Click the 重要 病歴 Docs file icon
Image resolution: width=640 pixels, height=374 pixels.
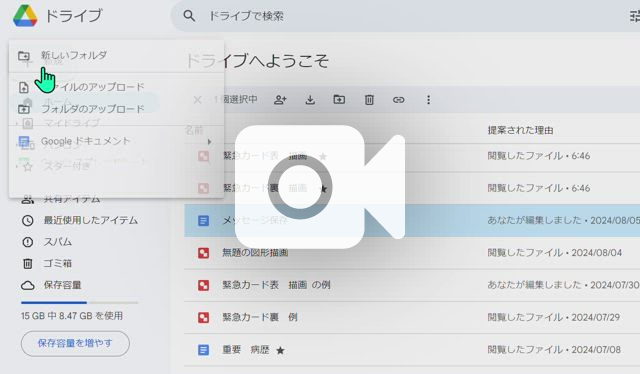click(x=203, y=350)
